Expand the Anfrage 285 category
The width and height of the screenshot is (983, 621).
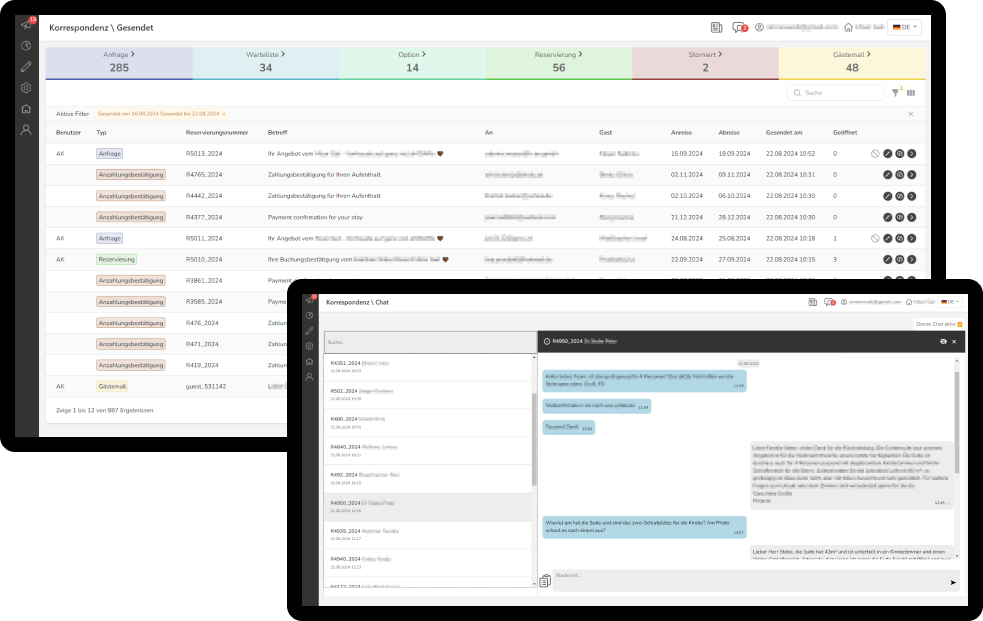(x=119, y=62)
